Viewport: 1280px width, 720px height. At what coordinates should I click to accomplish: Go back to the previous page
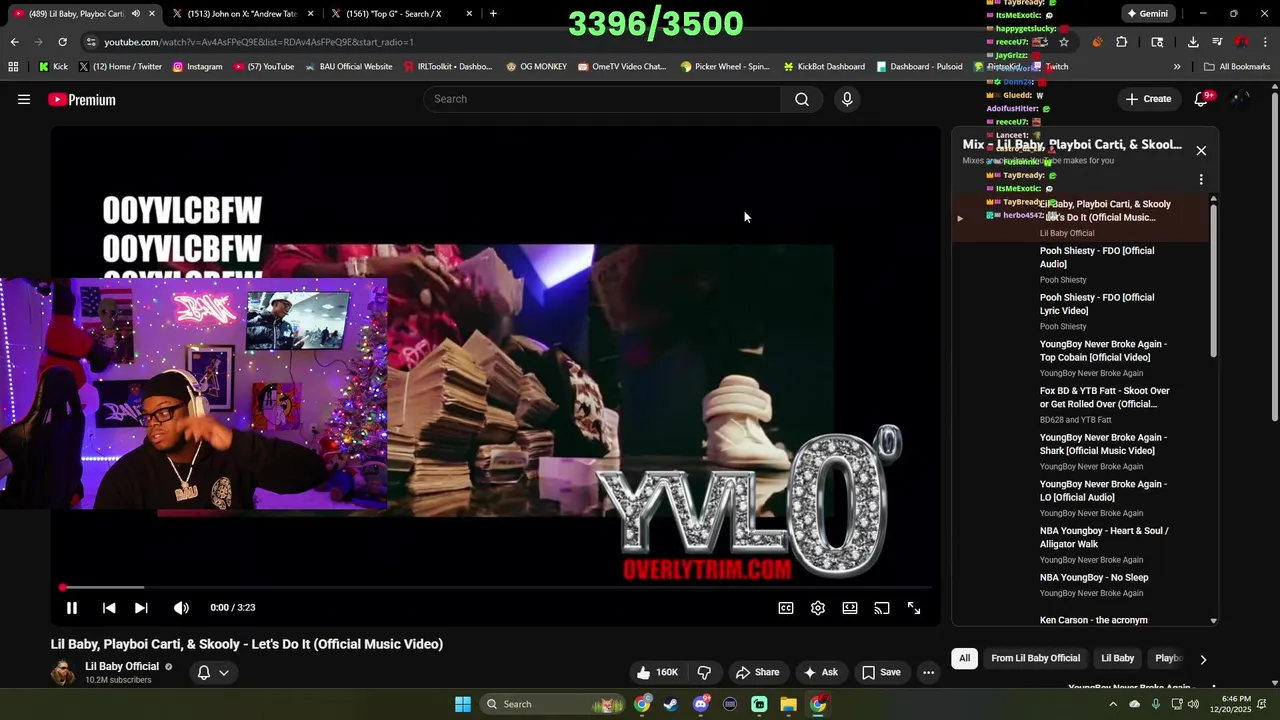tap(14, 42)
